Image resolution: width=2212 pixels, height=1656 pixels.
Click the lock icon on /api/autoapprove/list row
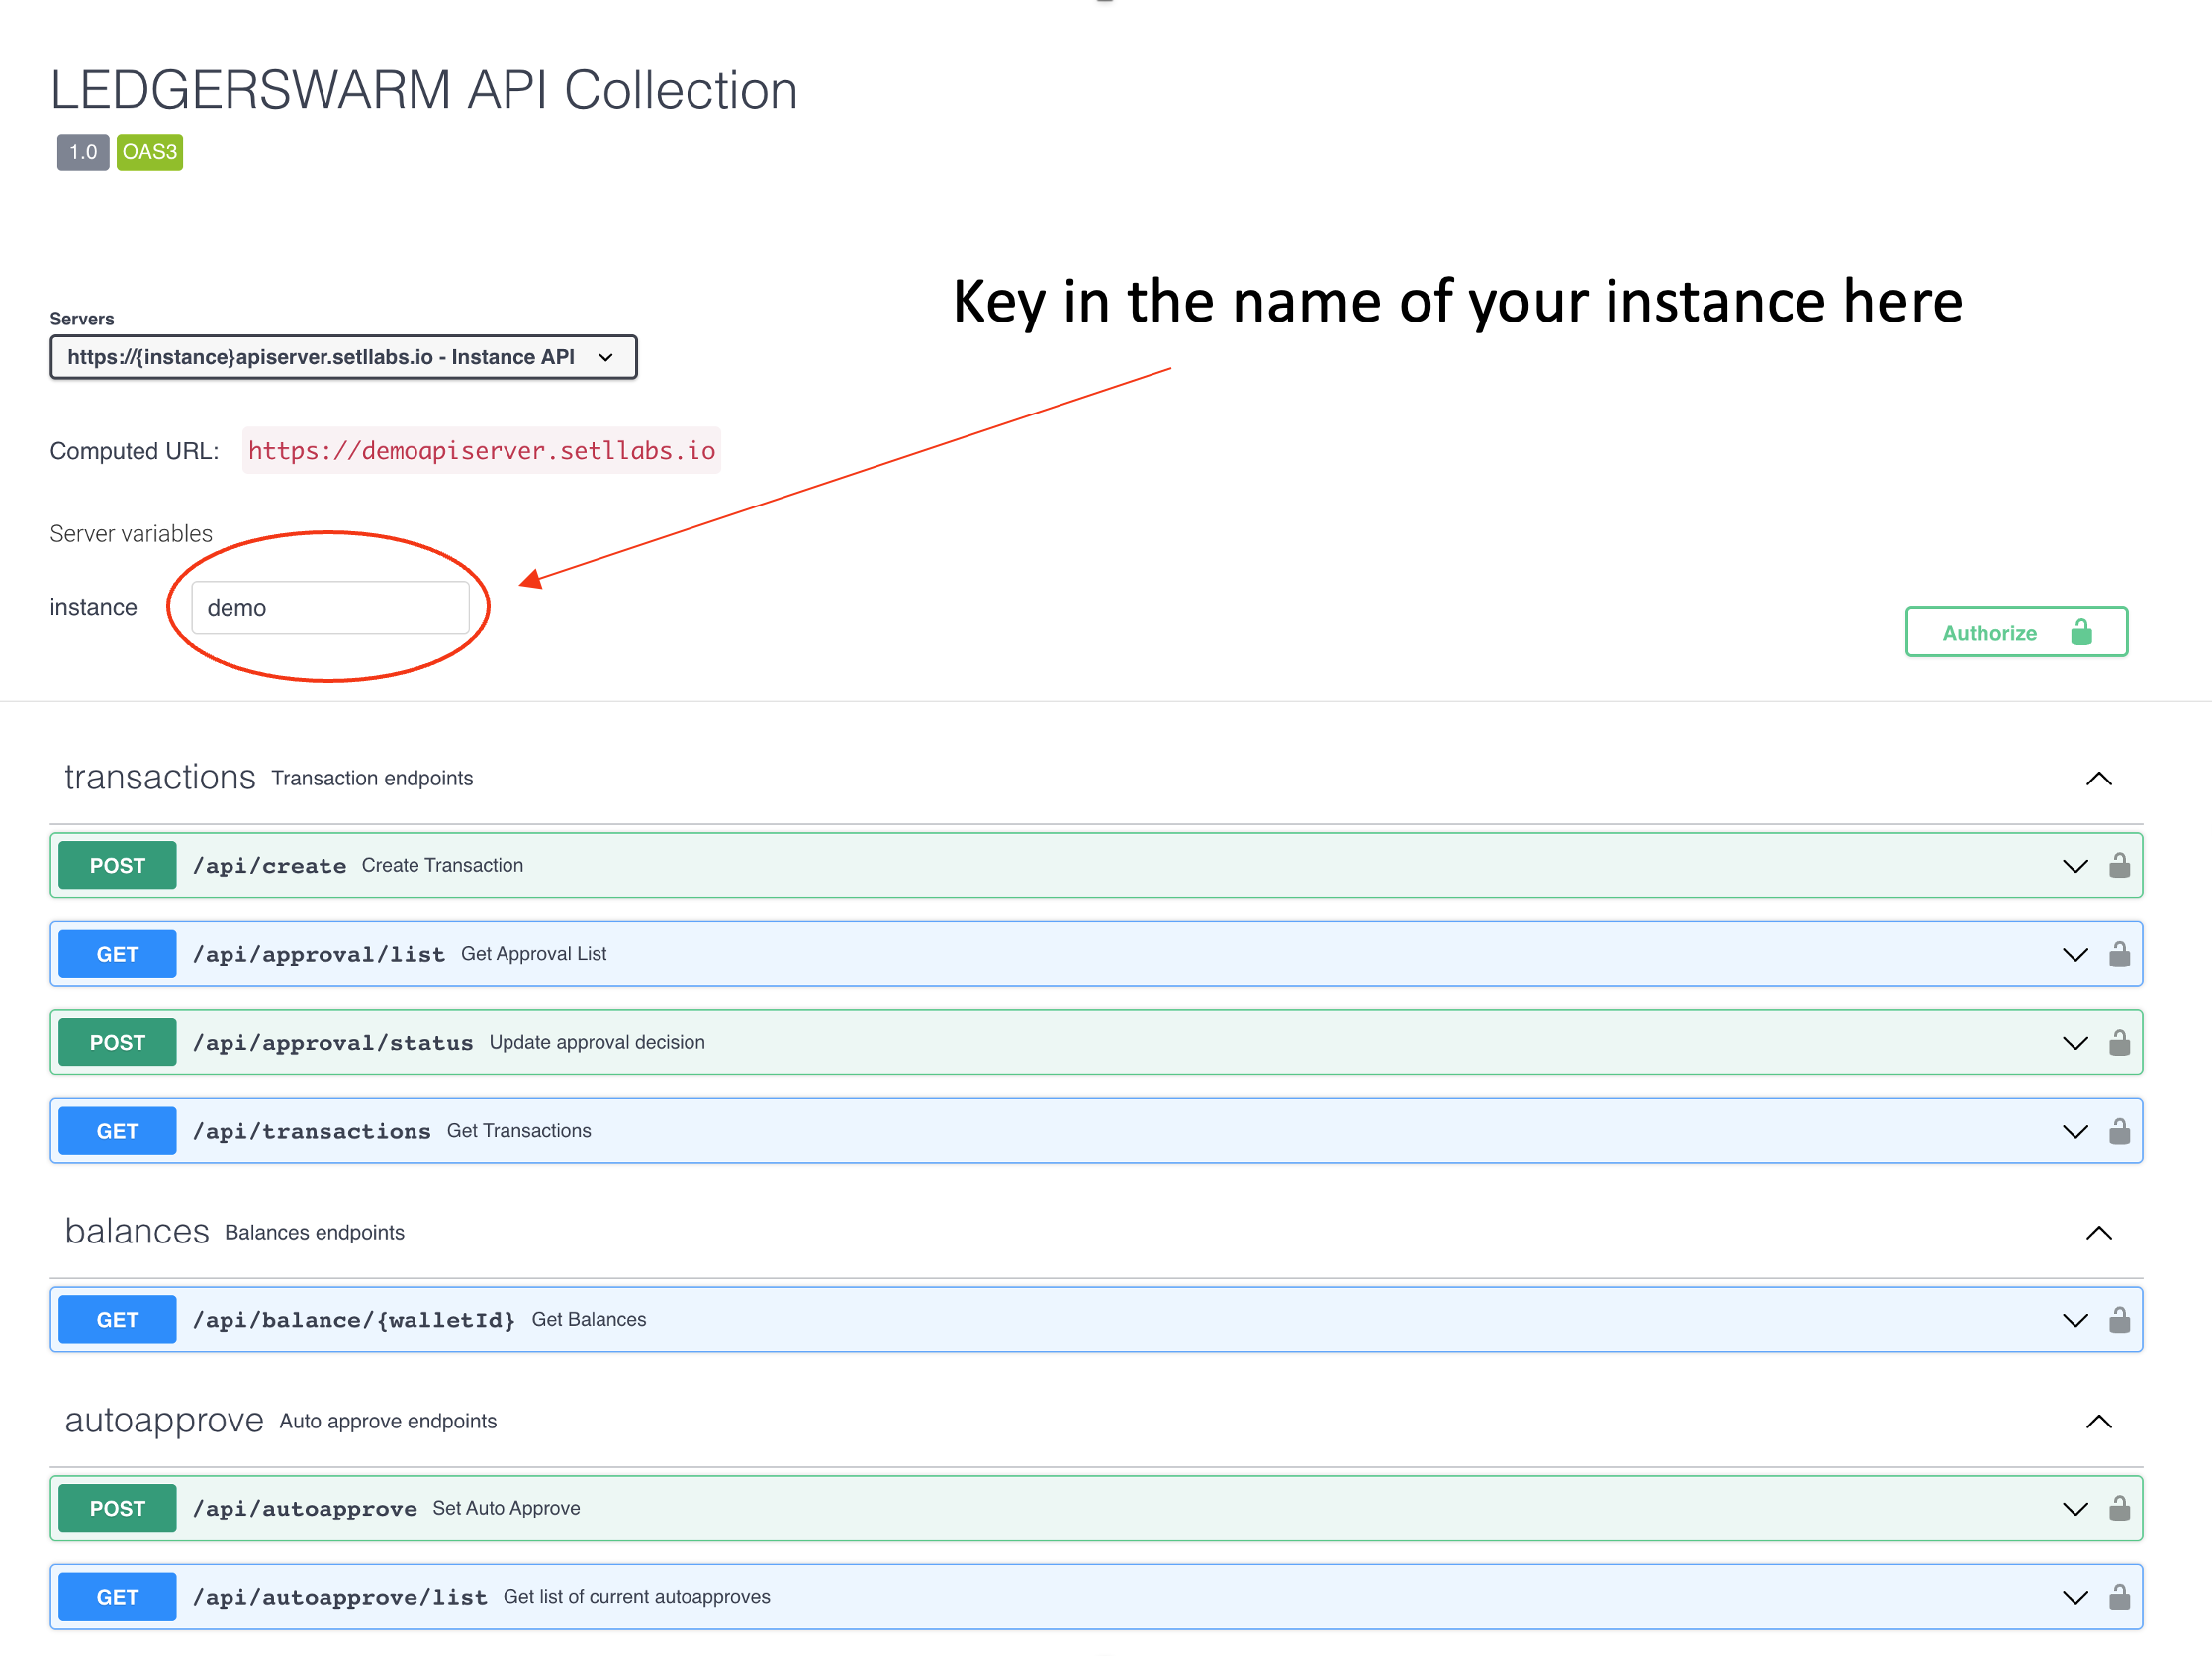coord(2118,1596)
